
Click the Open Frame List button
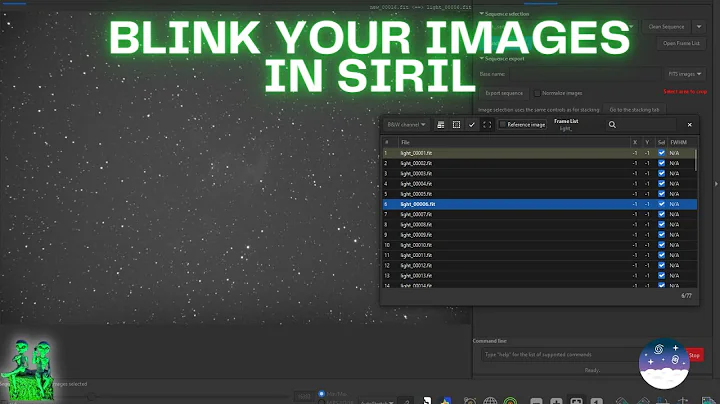pos(681,43)
